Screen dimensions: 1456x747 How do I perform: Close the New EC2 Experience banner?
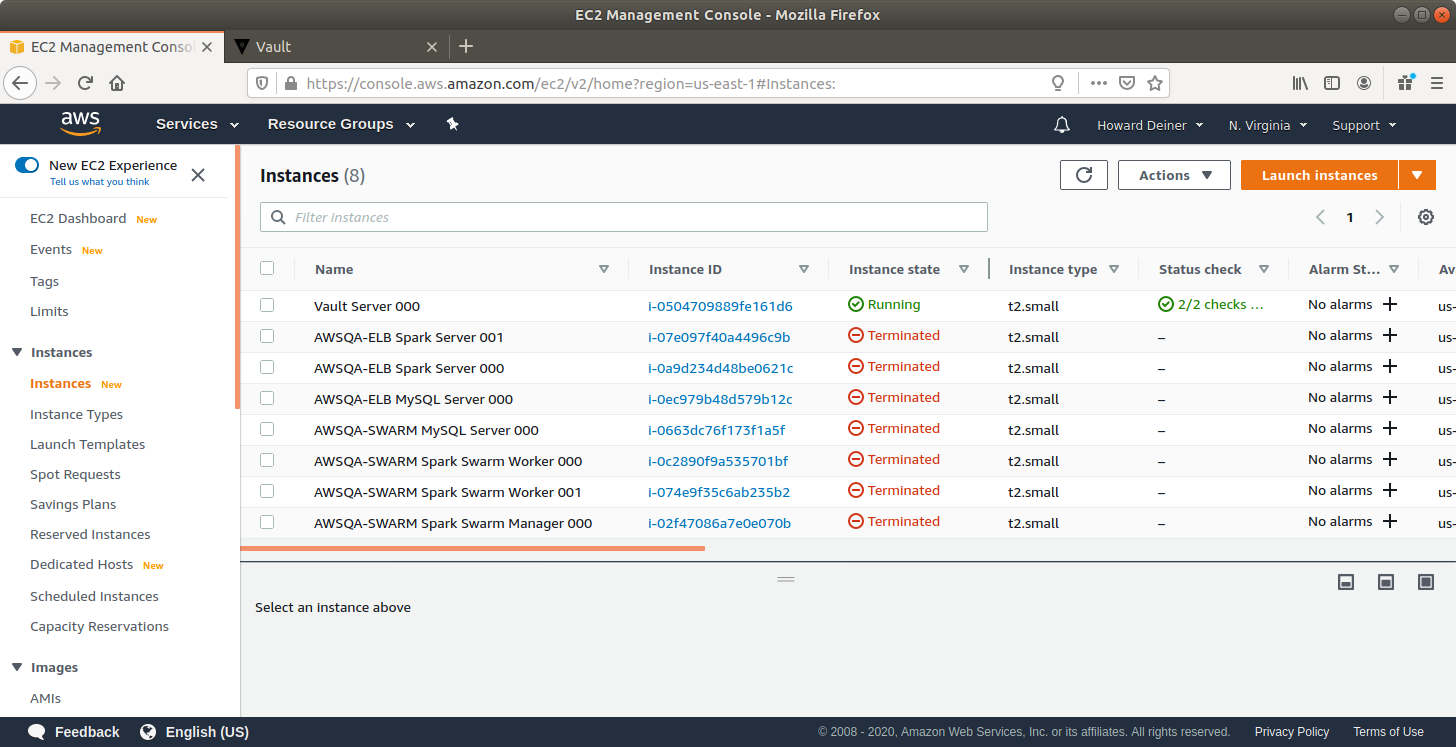pos(198,175)
